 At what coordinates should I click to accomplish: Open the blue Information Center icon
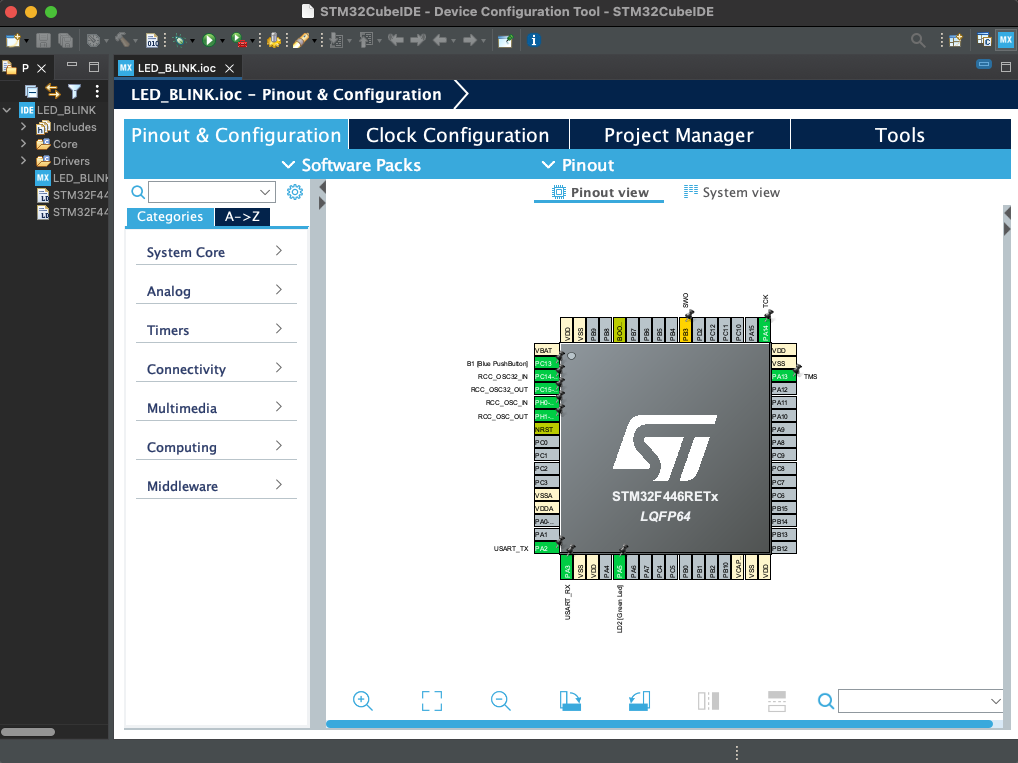[x=534, y=40]
